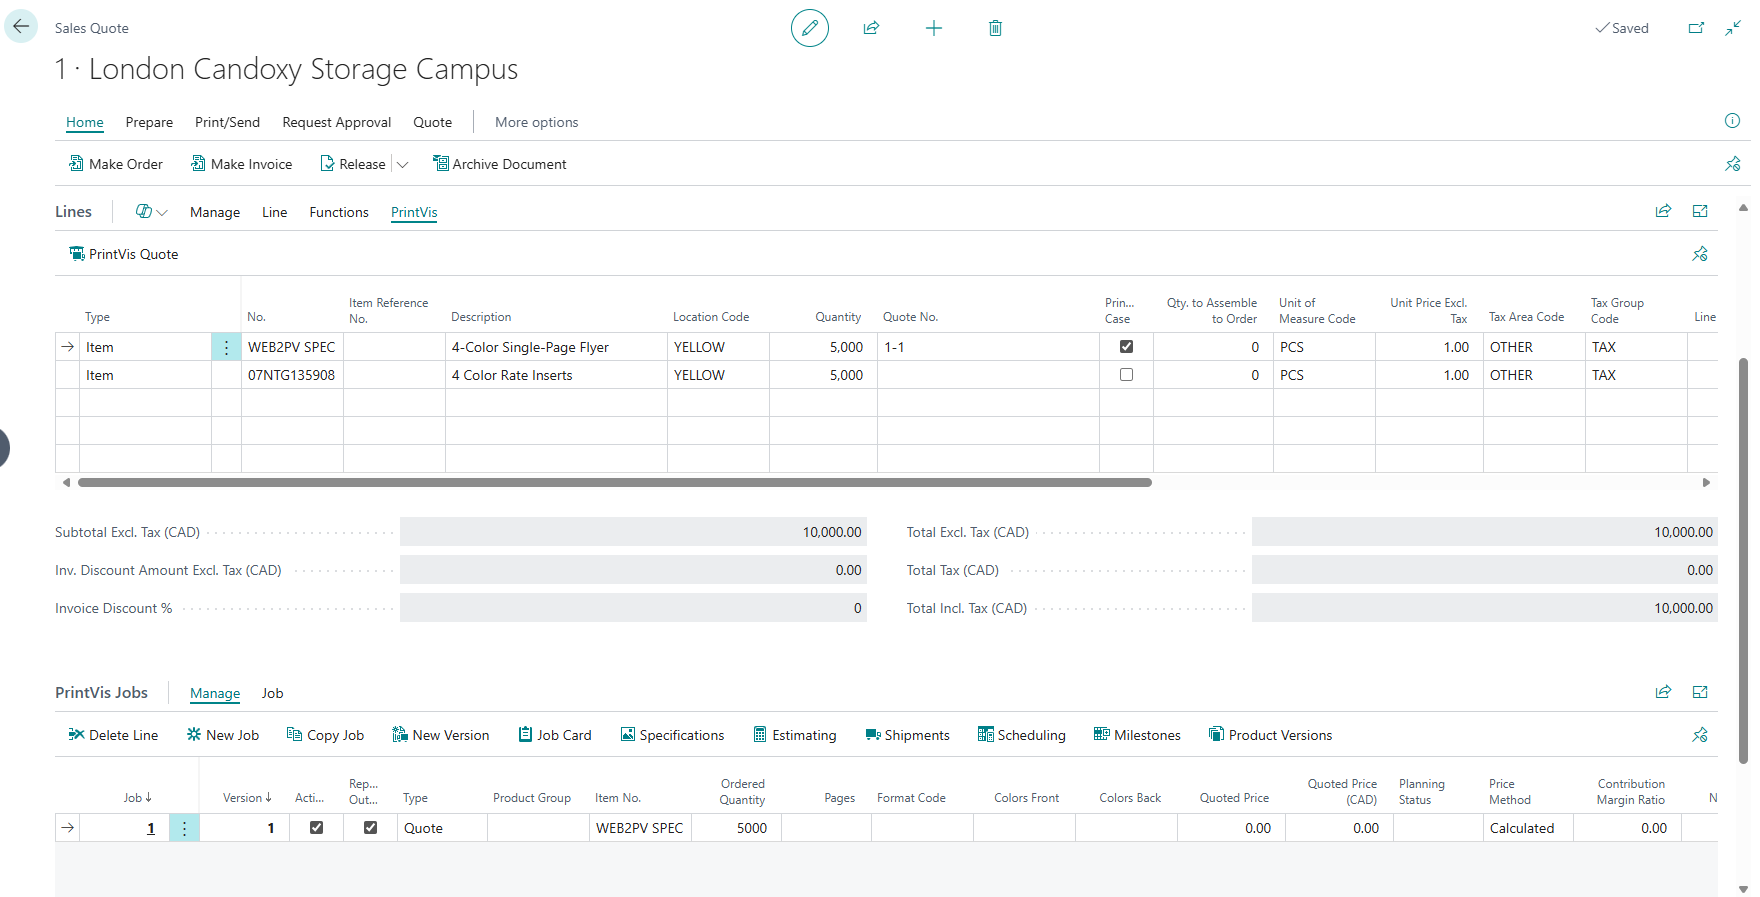Click the information icon beside the menu
This screenshot has width=1760, height=897.
pos(1732,121)
